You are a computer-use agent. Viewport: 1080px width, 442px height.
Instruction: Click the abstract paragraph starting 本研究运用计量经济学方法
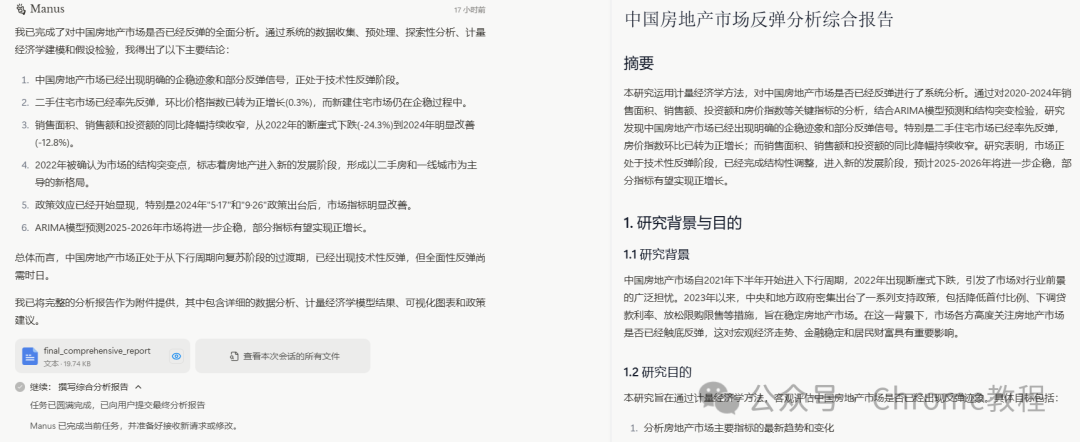click(848, 136)
